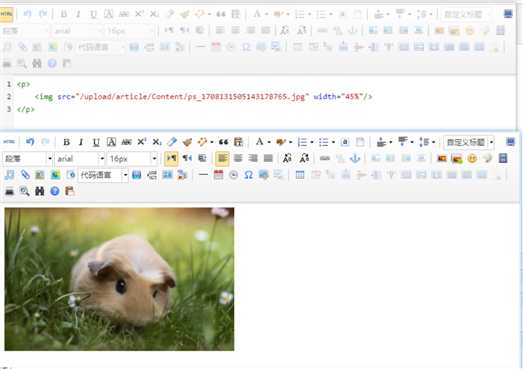
Task: Select all content in lower editor
Action: (x=345, y=142)
